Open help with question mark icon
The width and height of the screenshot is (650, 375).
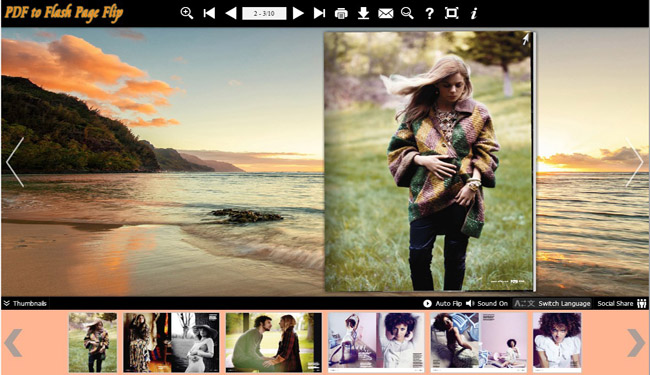tap(429, 14)
